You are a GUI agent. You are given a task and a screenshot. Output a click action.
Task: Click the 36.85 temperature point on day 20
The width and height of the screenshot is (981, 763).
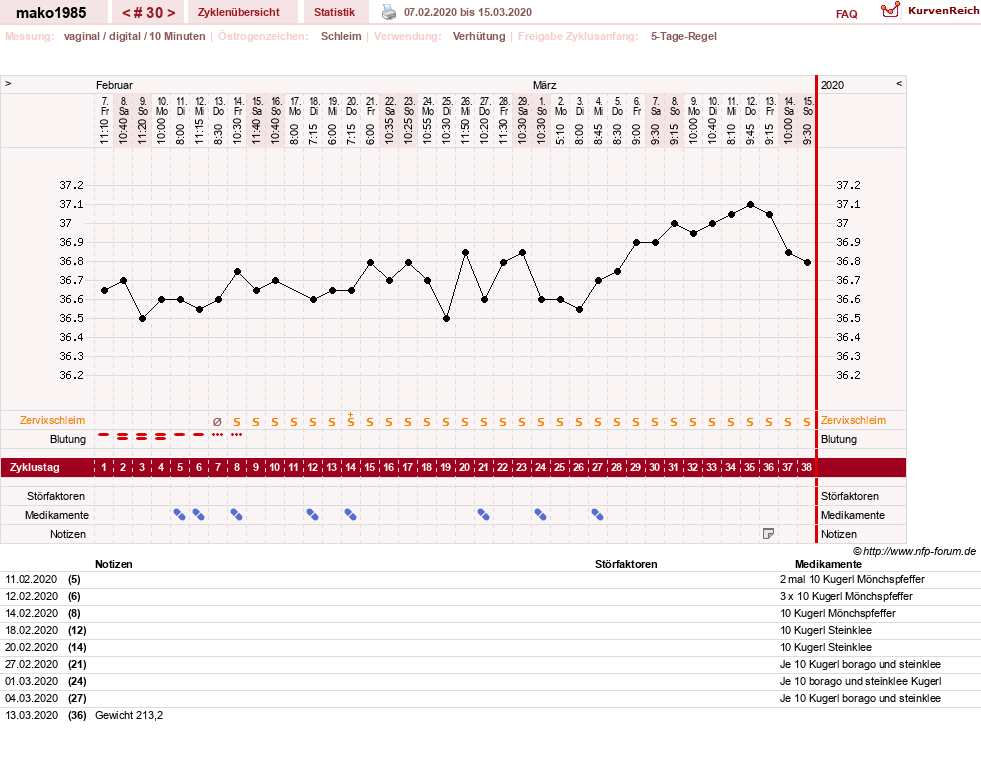tap(465, 253)
